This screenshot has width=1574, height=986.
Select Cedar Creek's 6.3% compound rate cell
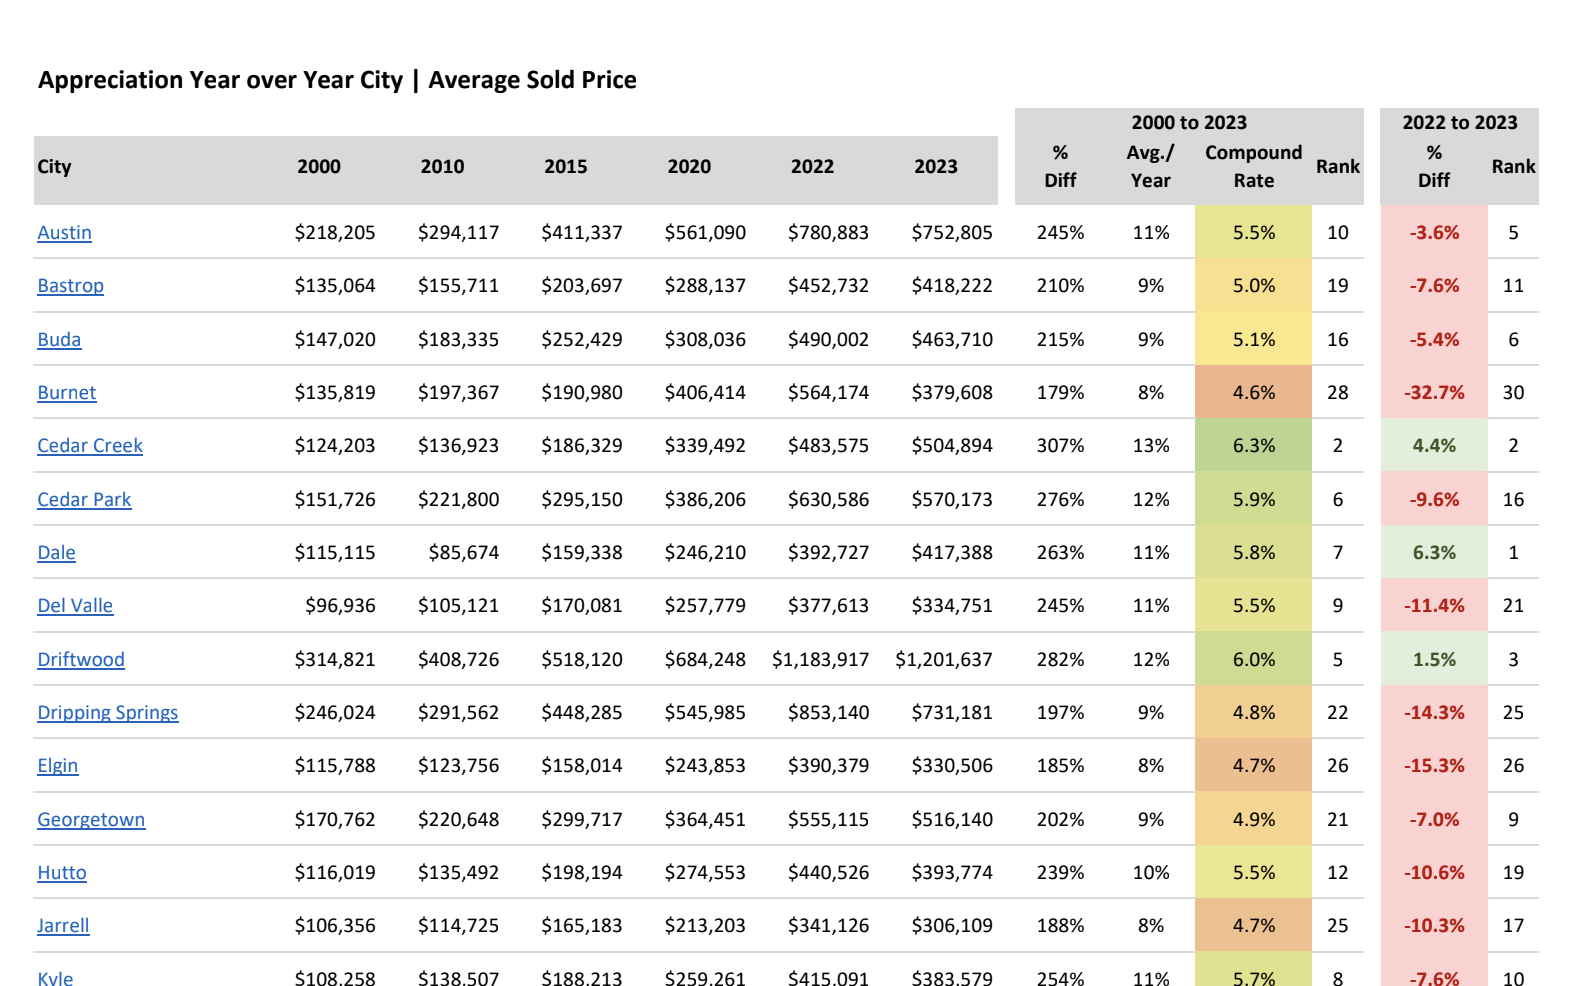click(1254, 446)
